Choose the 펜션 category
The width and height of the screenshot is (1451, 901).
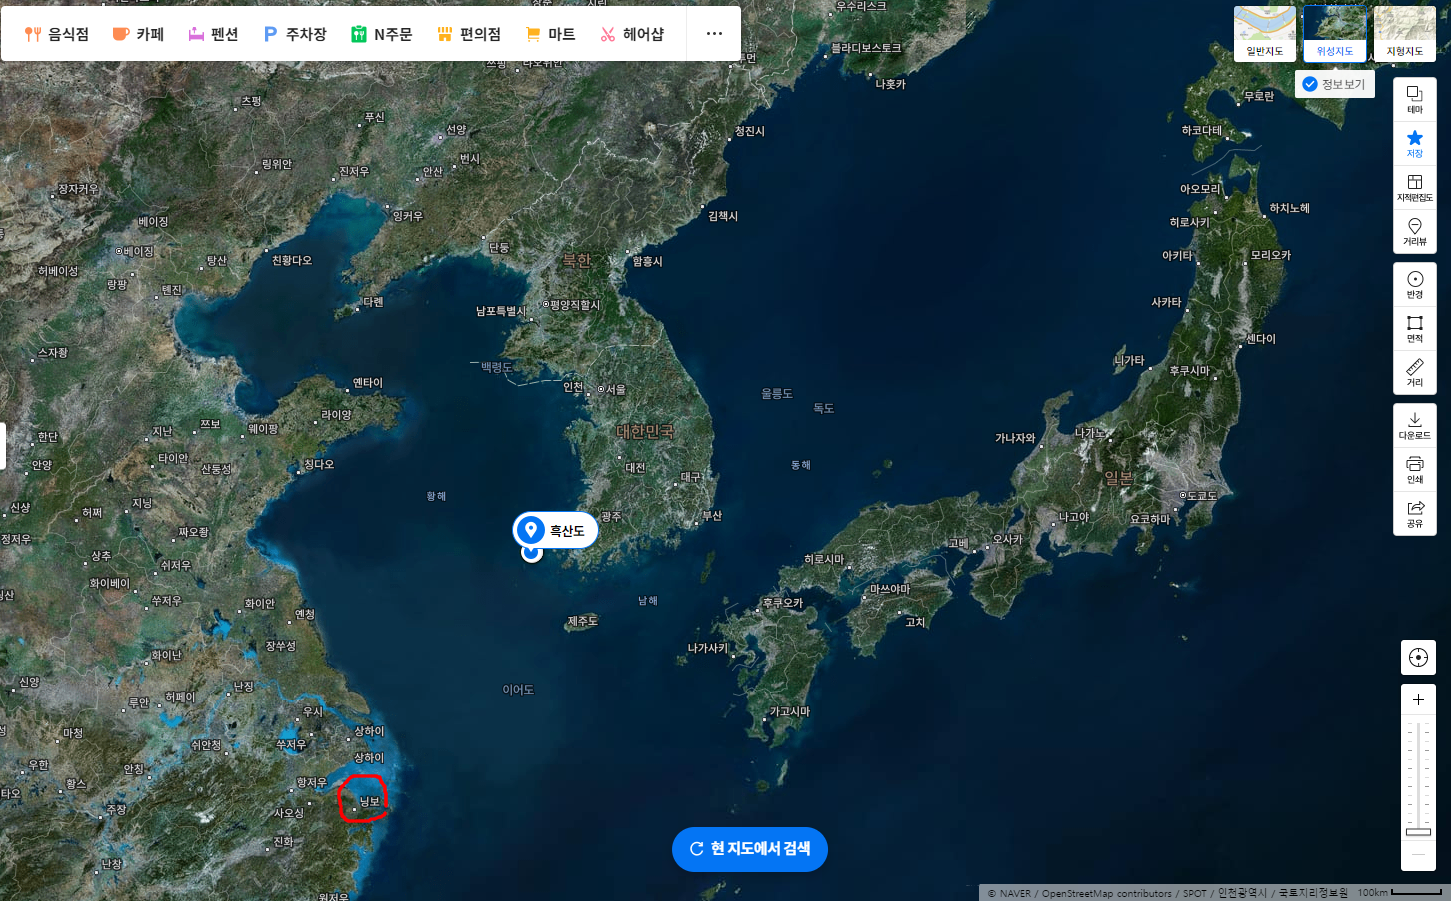[x=213, y=34]
